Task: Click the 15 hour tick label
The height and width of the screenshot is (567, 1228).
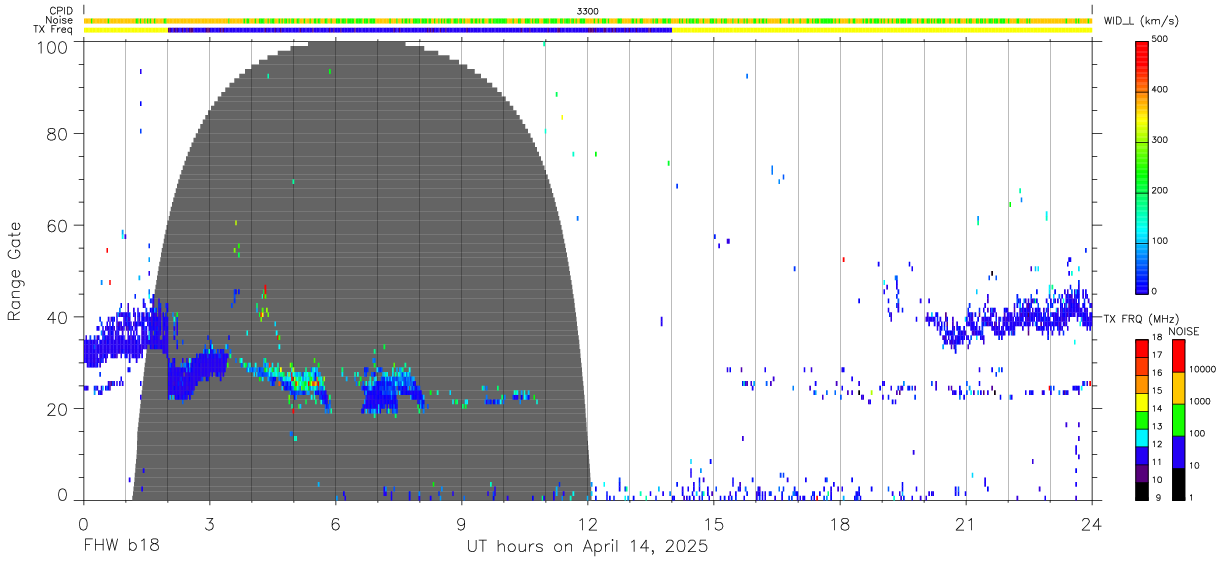Action: tap(714, 523)
